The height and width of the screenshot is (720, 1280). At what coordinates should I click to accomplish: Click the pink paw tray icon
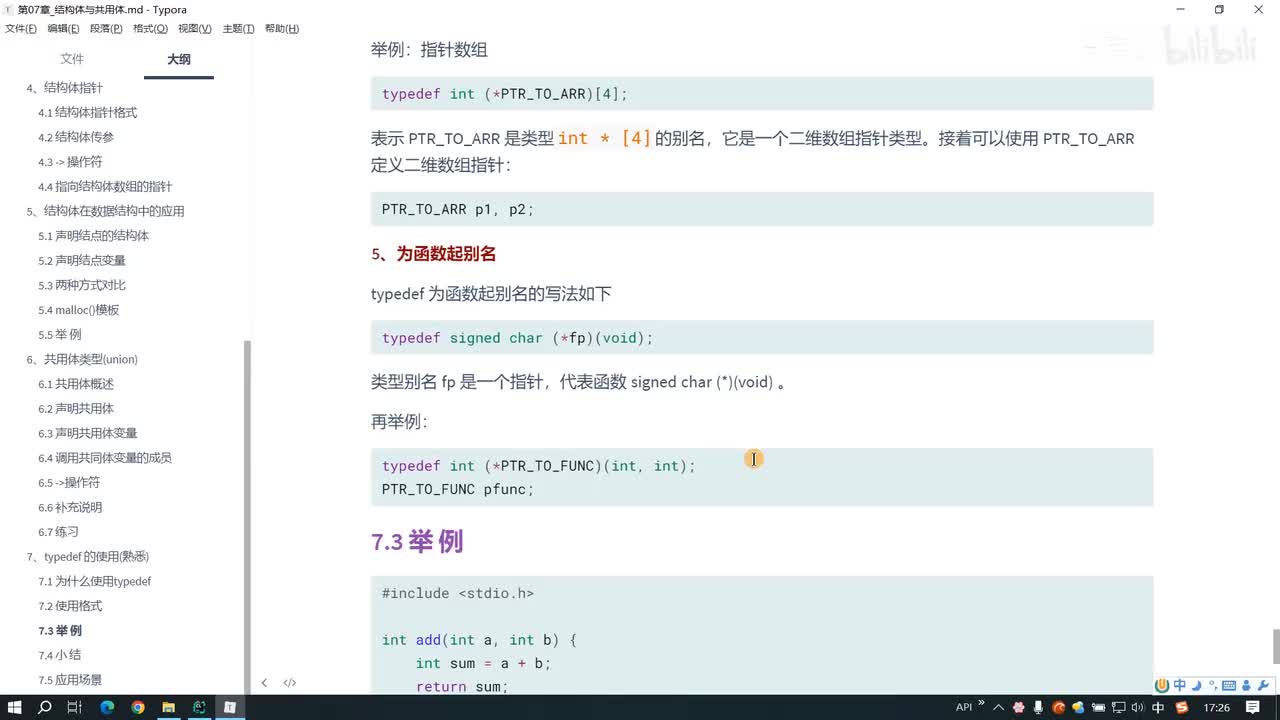[x=1019, y=707]
